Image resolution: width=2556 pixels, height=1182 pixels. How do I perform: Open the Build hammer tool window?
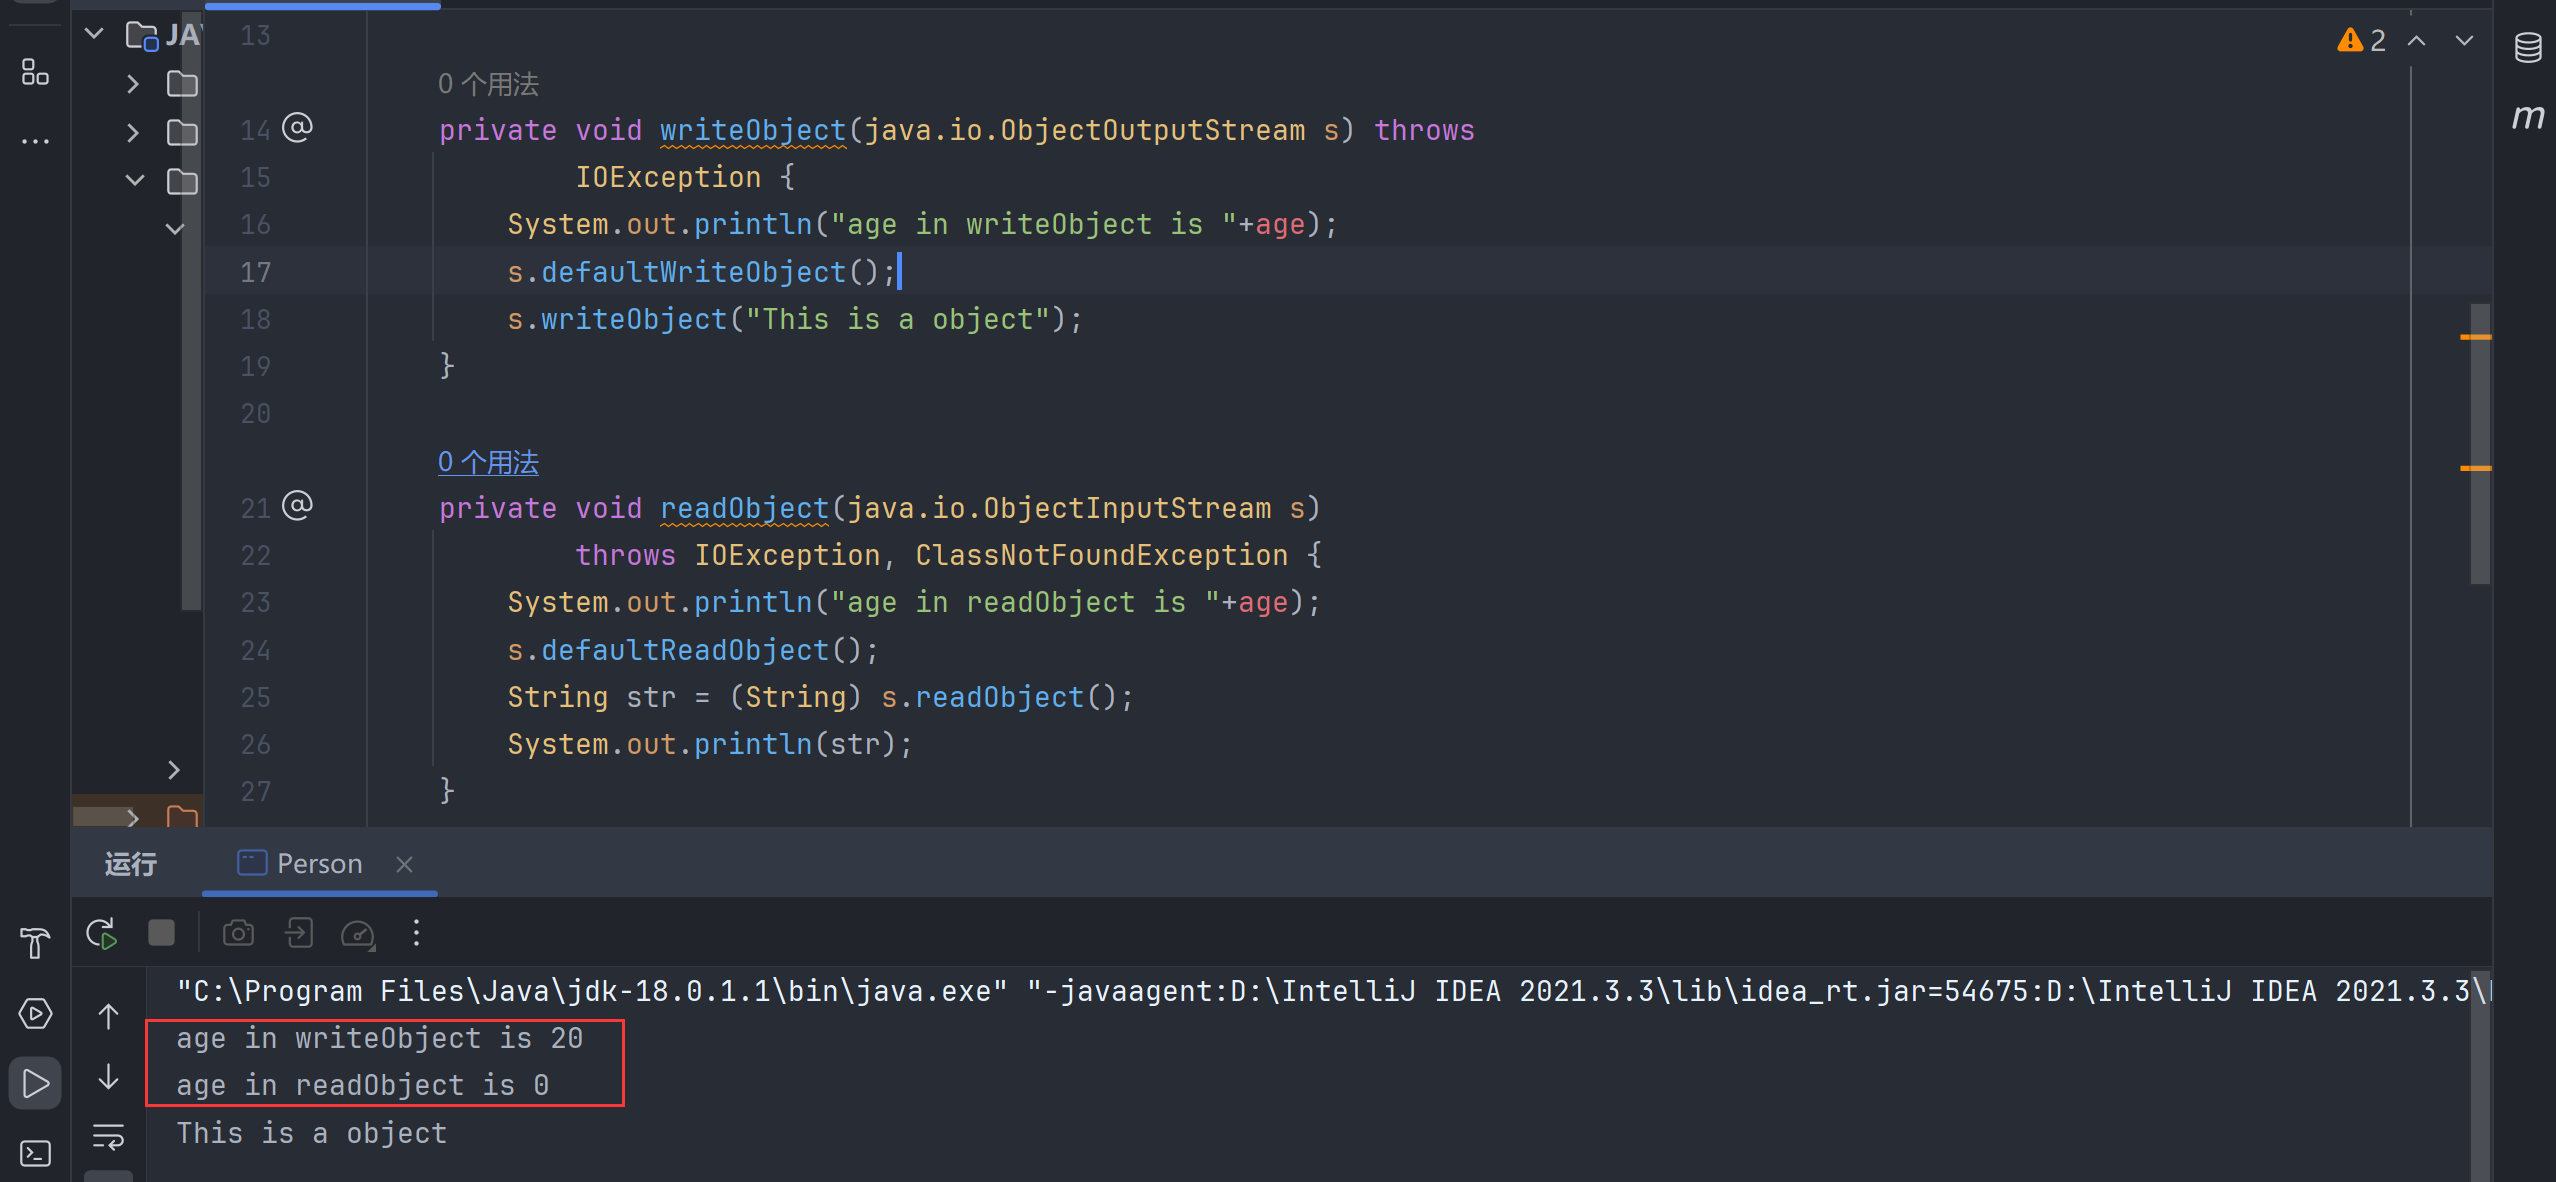coord(35,942)
